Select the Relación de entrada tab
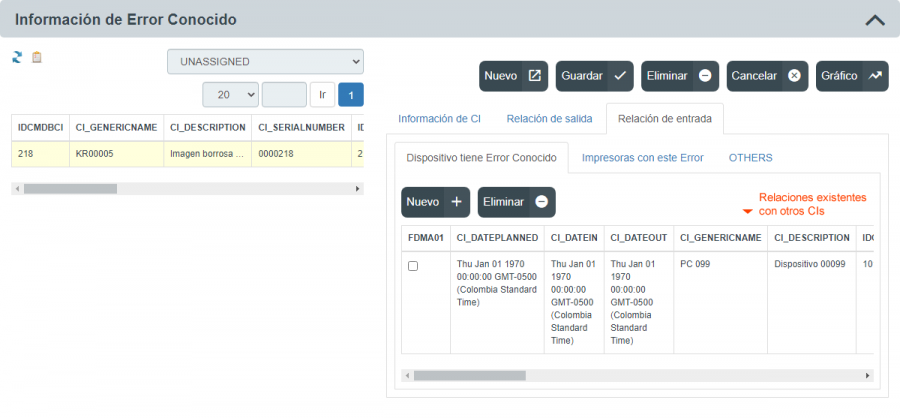Viewport: 900px width, 418px height. coord(665,119)
